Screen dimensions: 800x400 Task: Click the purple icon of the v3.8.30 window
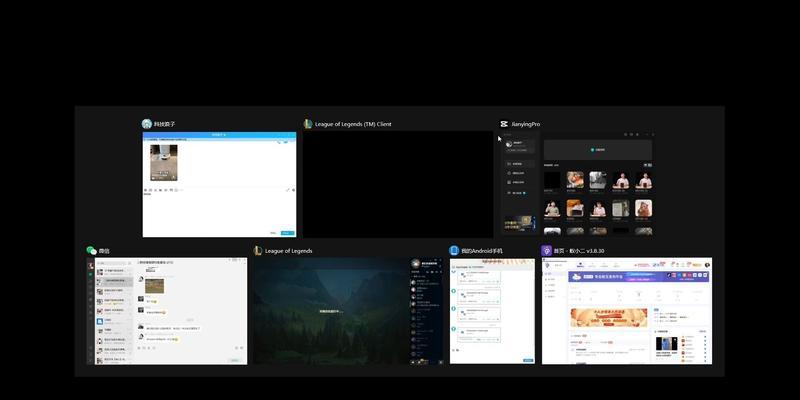pos(546,251)
